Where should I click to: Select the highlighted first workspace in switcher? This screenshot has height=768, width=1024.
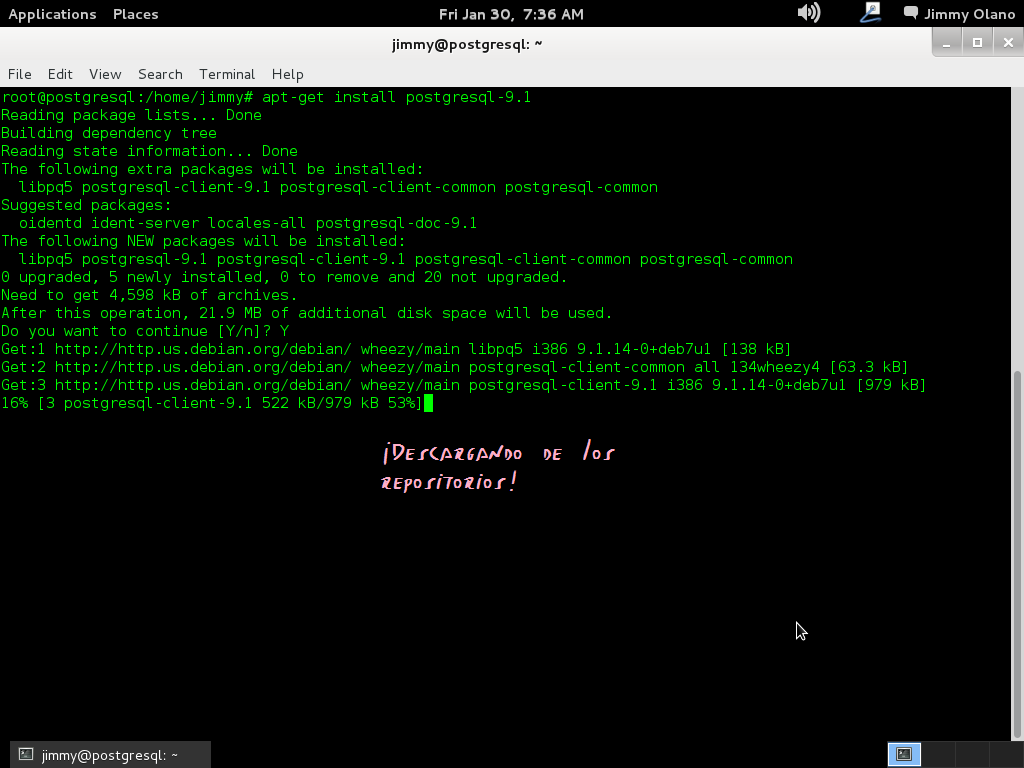904,754
